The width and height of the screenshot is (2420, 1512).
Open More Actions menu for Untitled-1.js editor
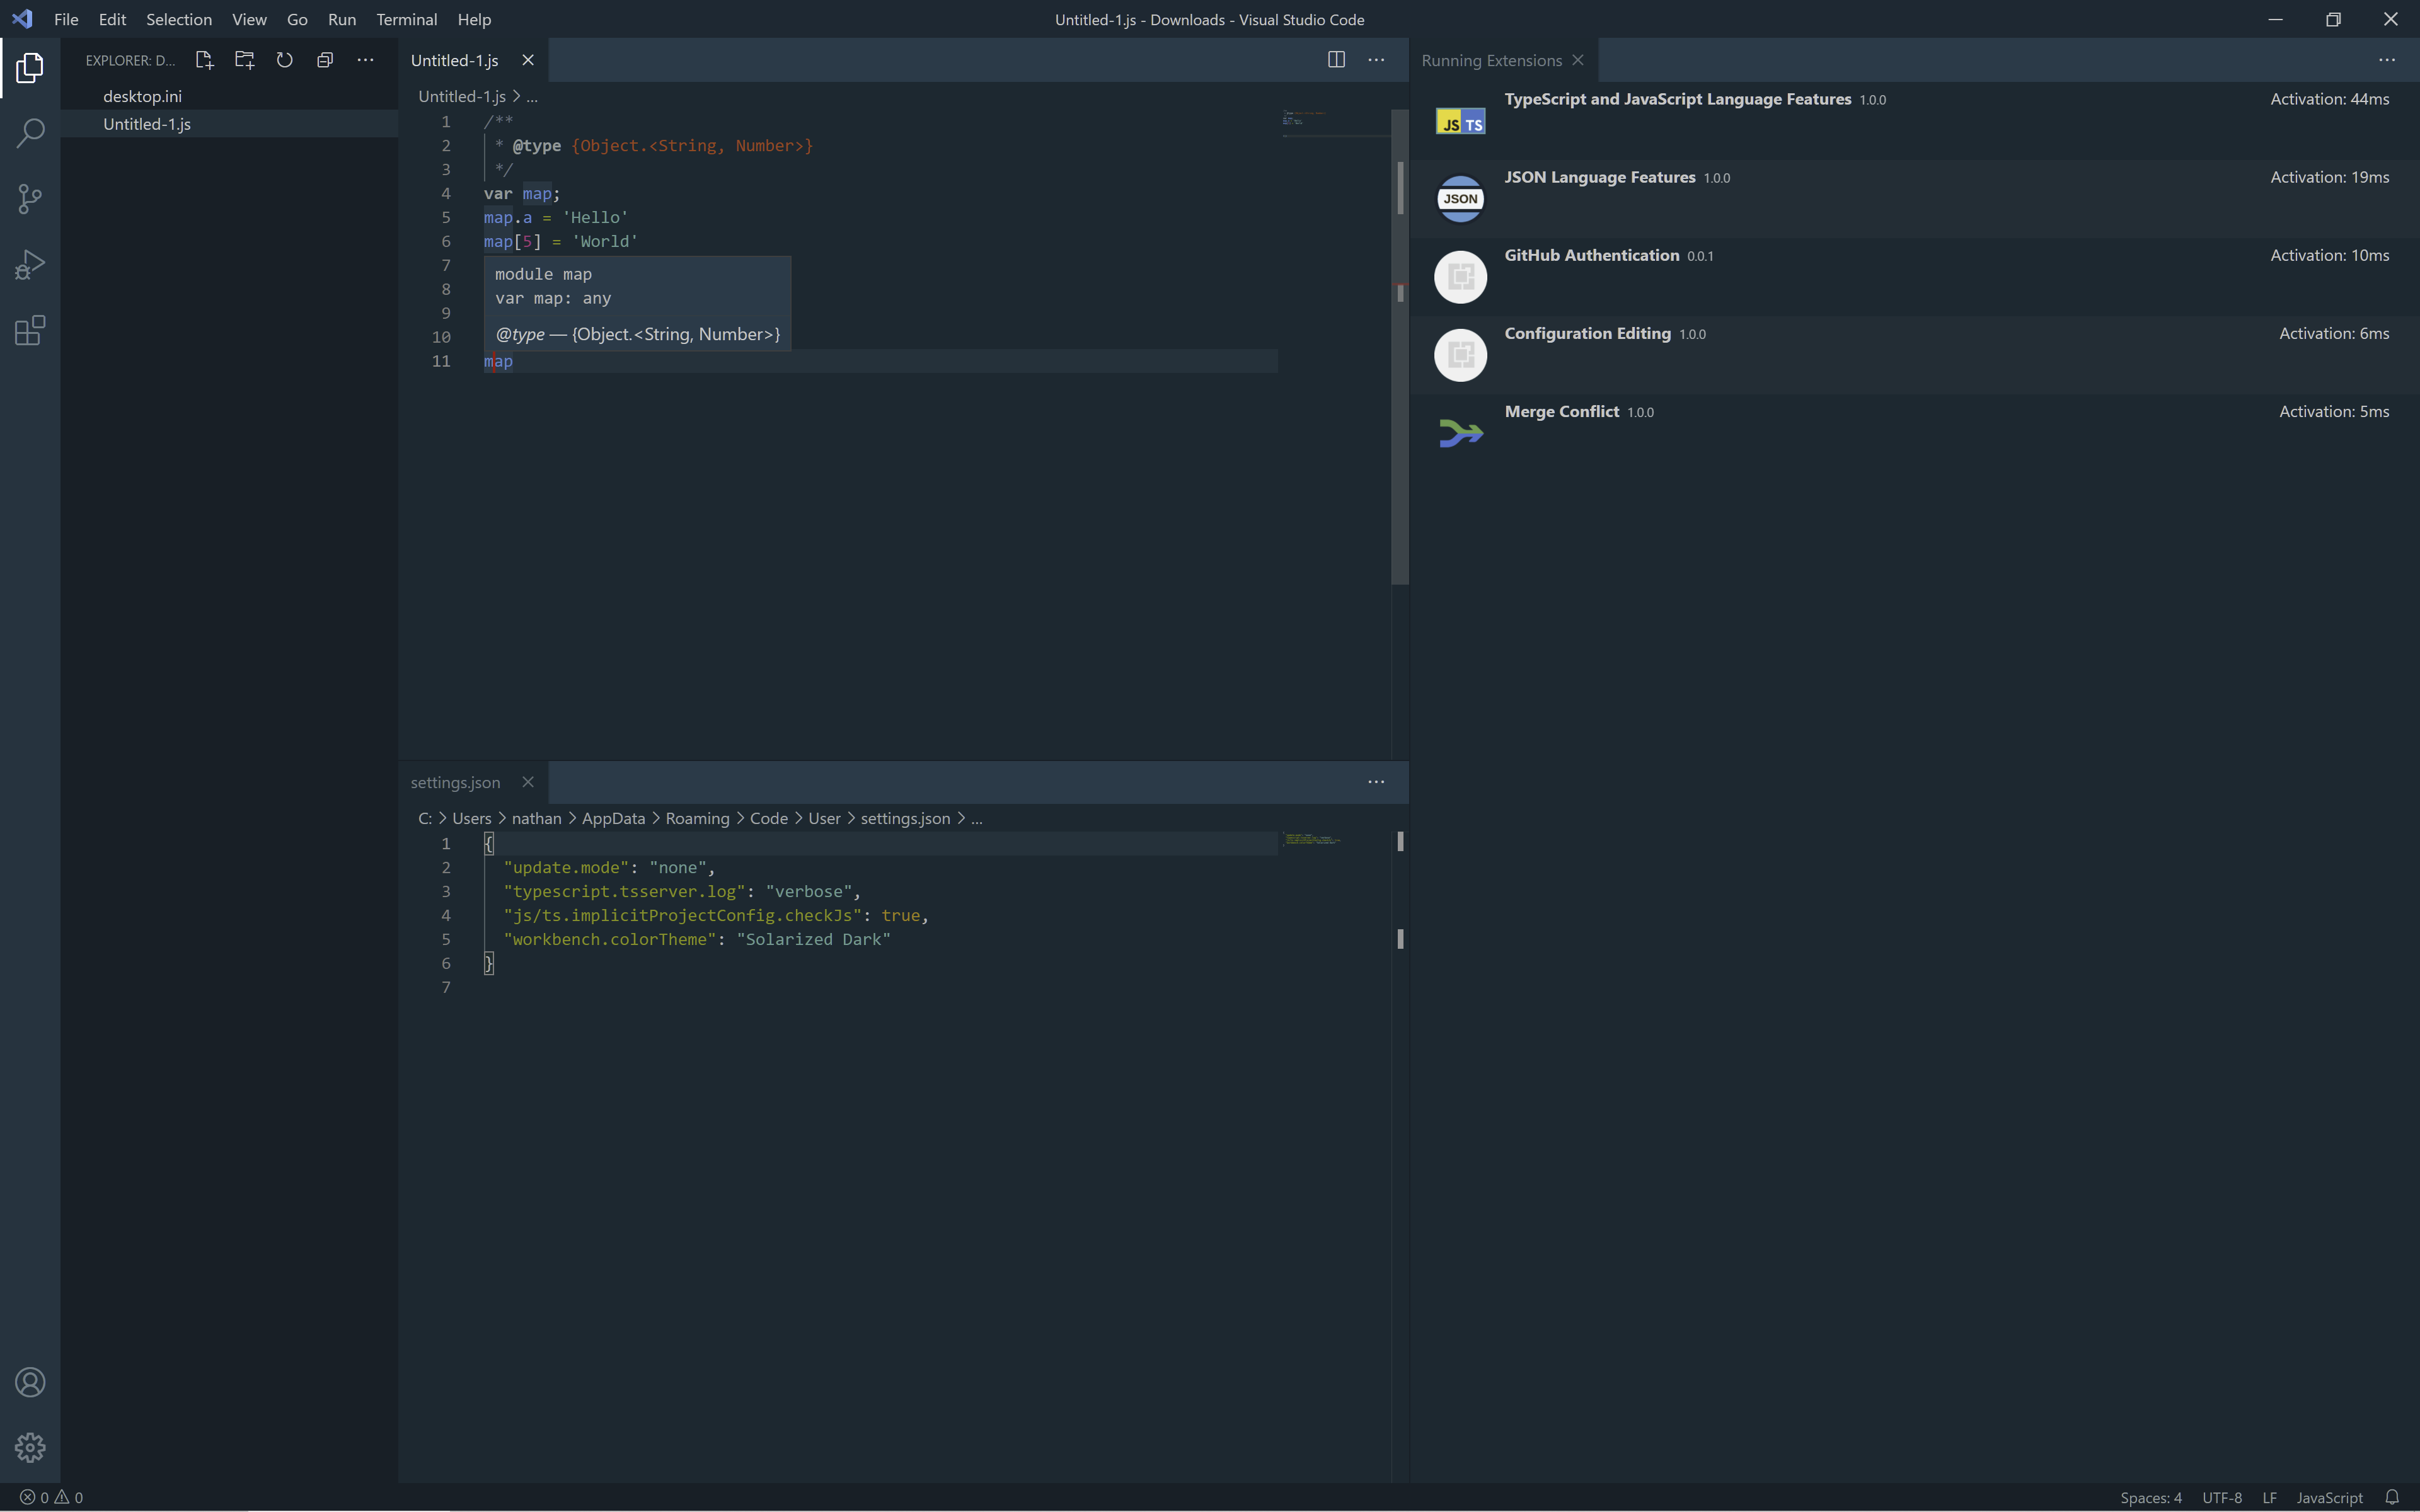[1377, 60]
